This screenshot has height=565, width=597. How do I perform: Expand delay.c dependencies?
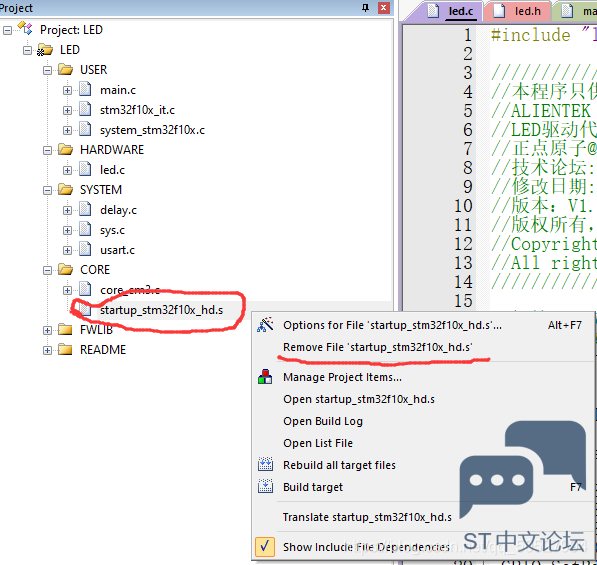(67, 210)
